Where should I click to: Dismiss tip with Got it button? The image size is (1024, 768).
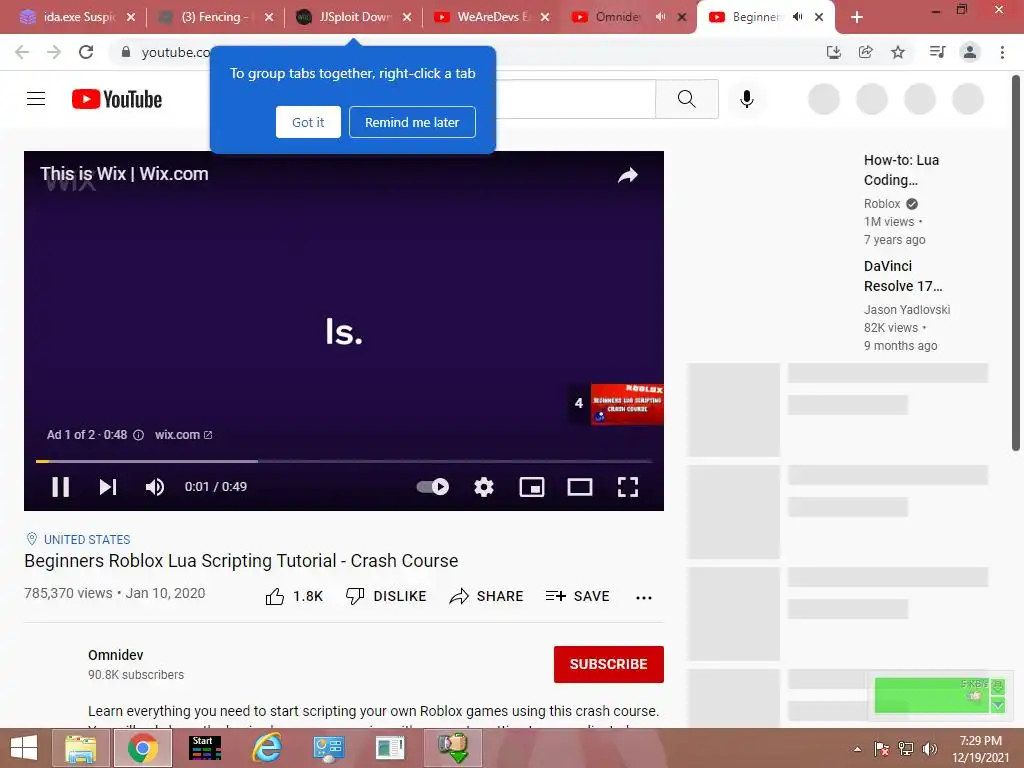pos(308,122)
